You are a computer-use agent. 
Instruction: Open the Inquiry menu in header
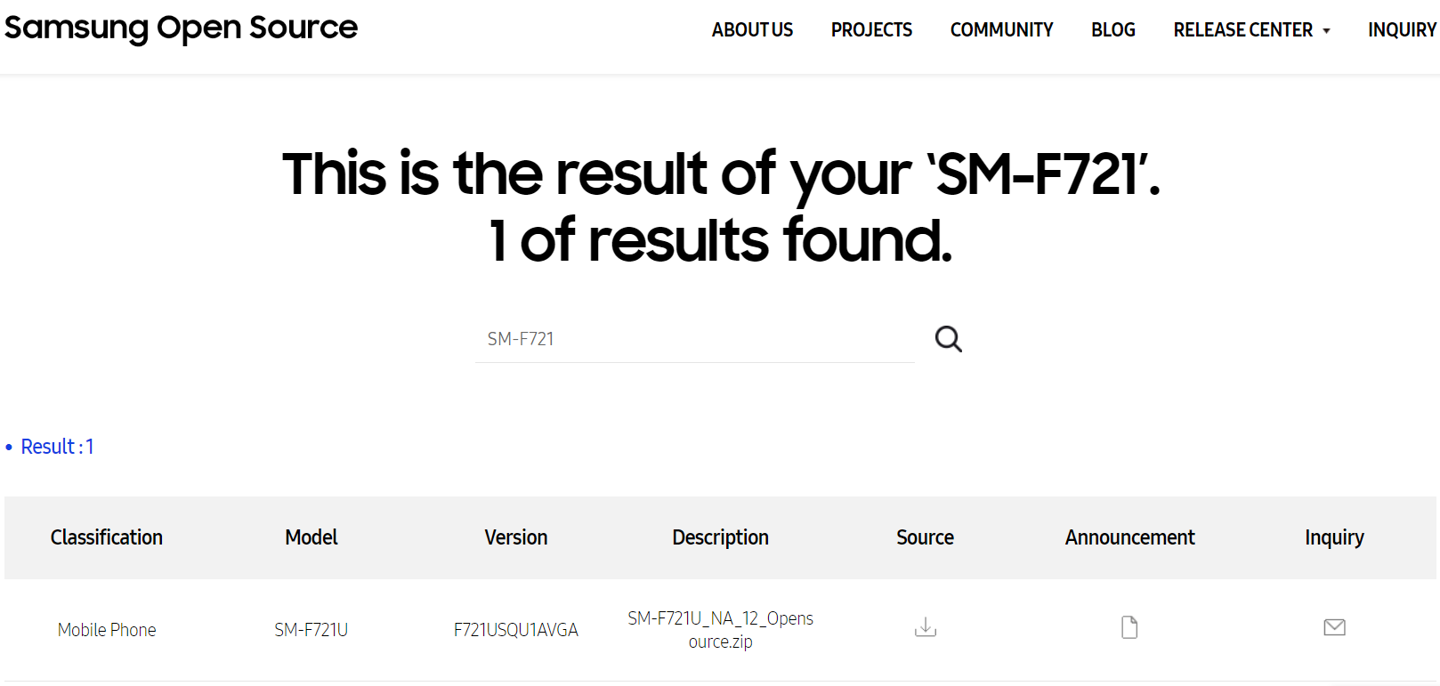point(1402,30)
